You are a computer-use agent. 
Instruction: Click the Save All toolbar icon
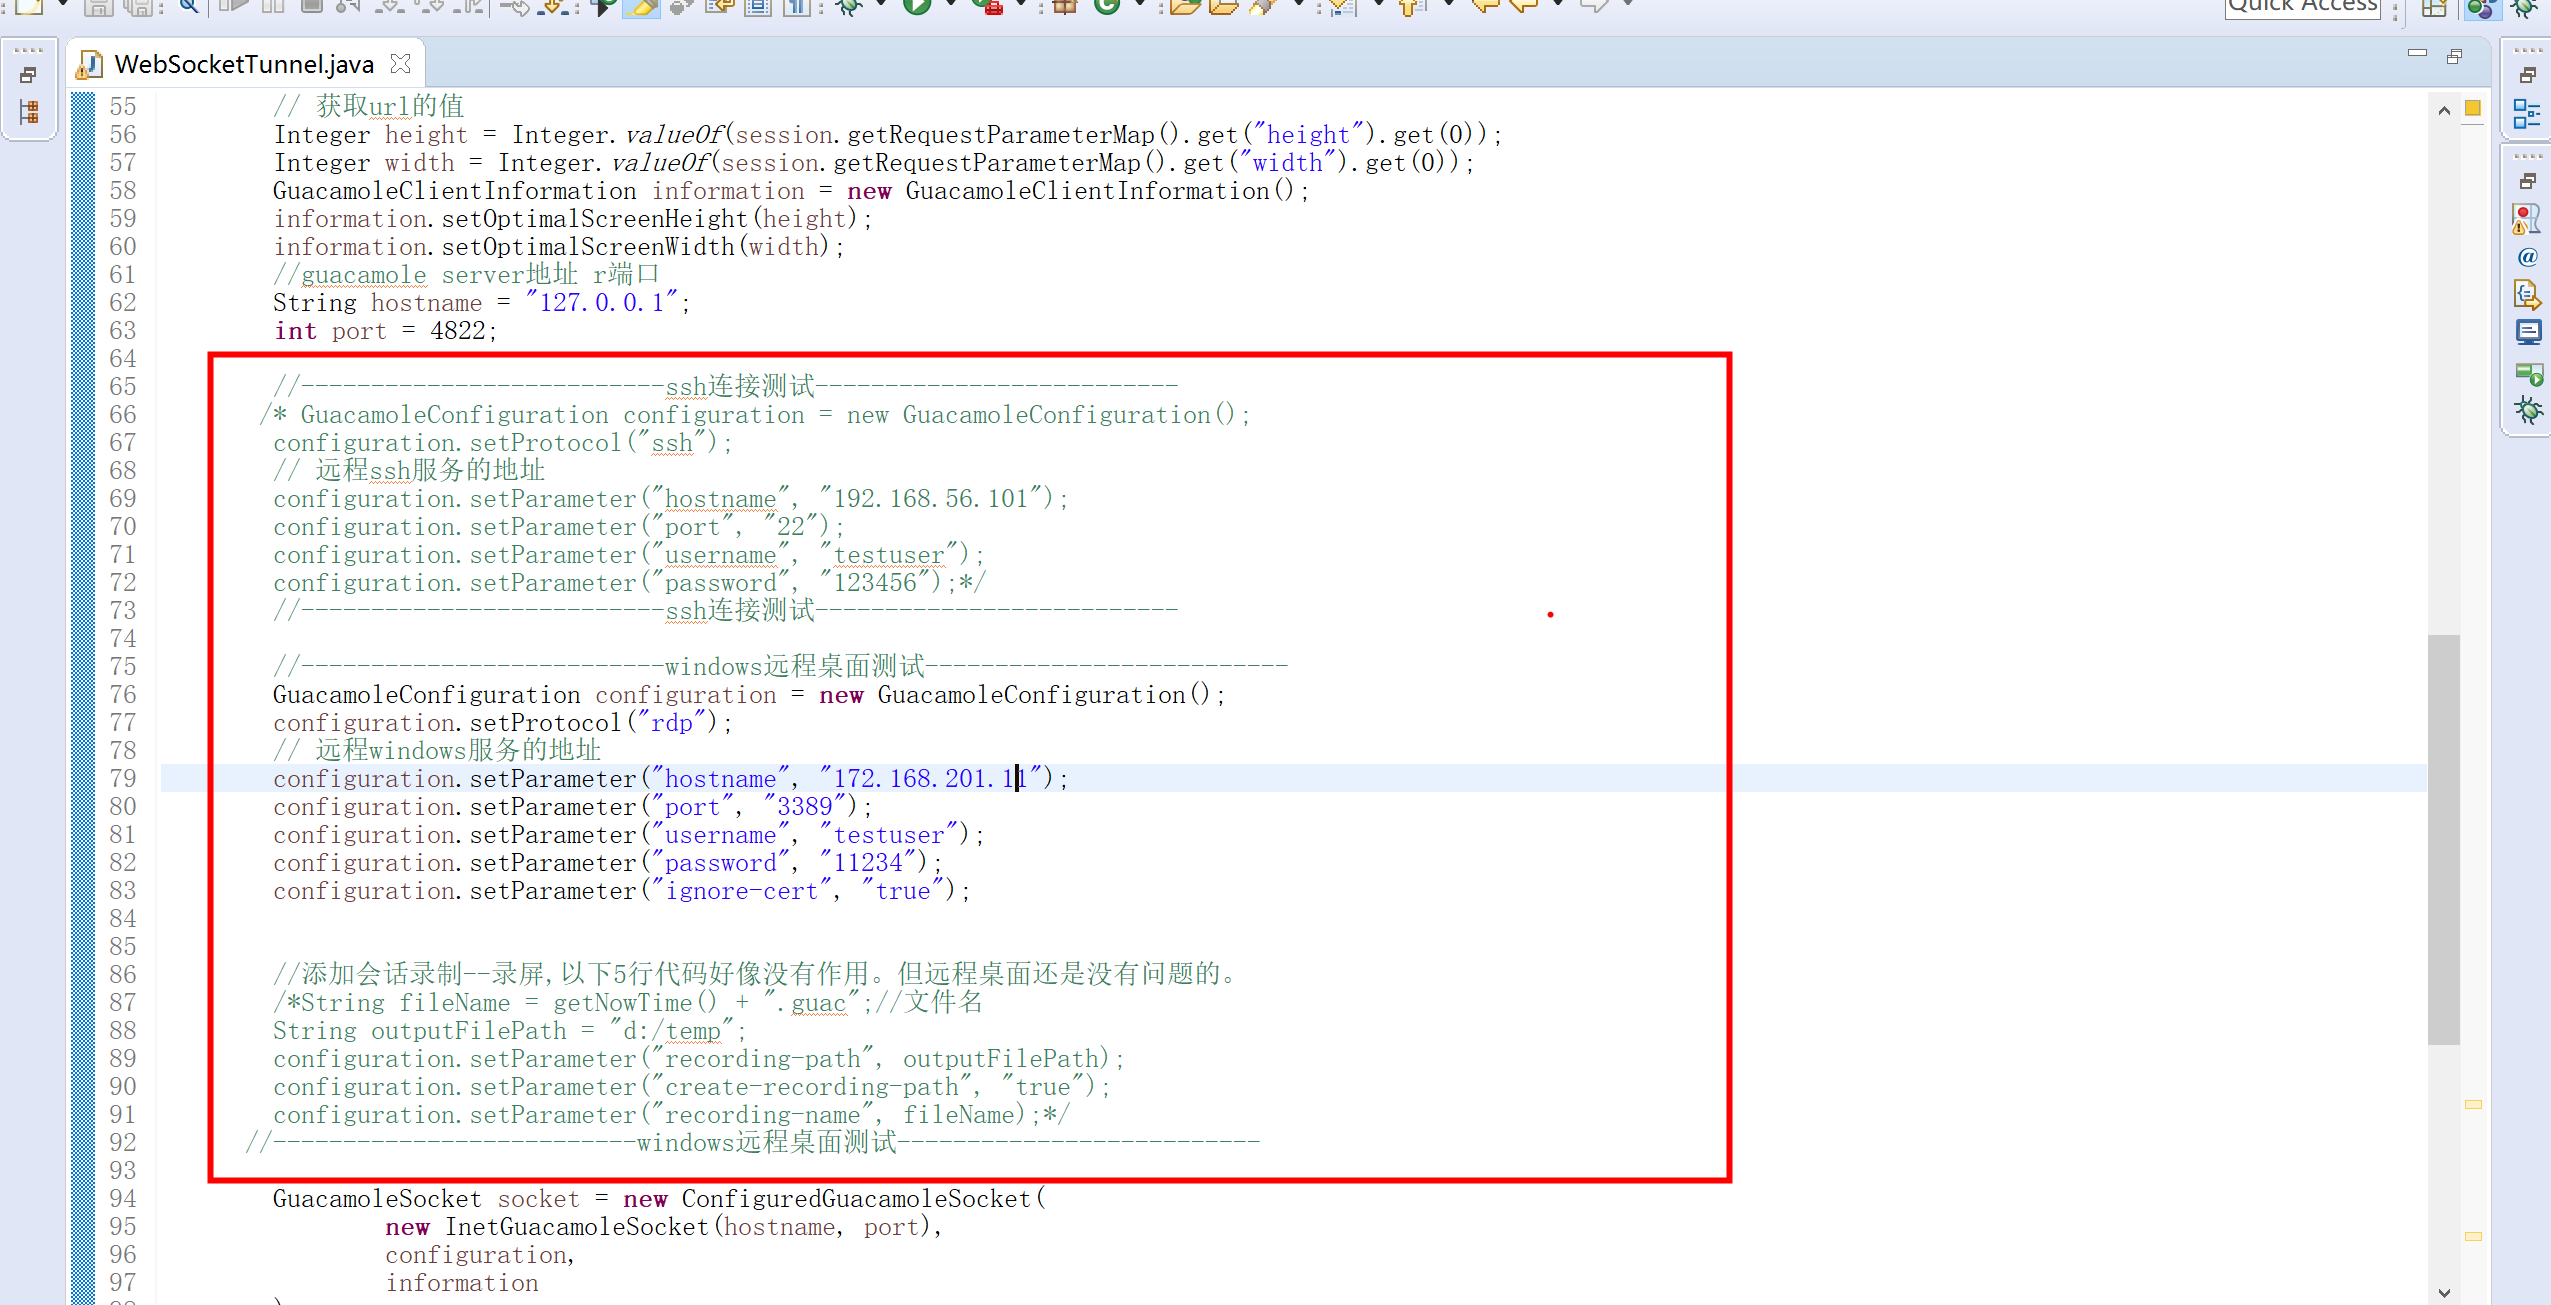(140, 8)
